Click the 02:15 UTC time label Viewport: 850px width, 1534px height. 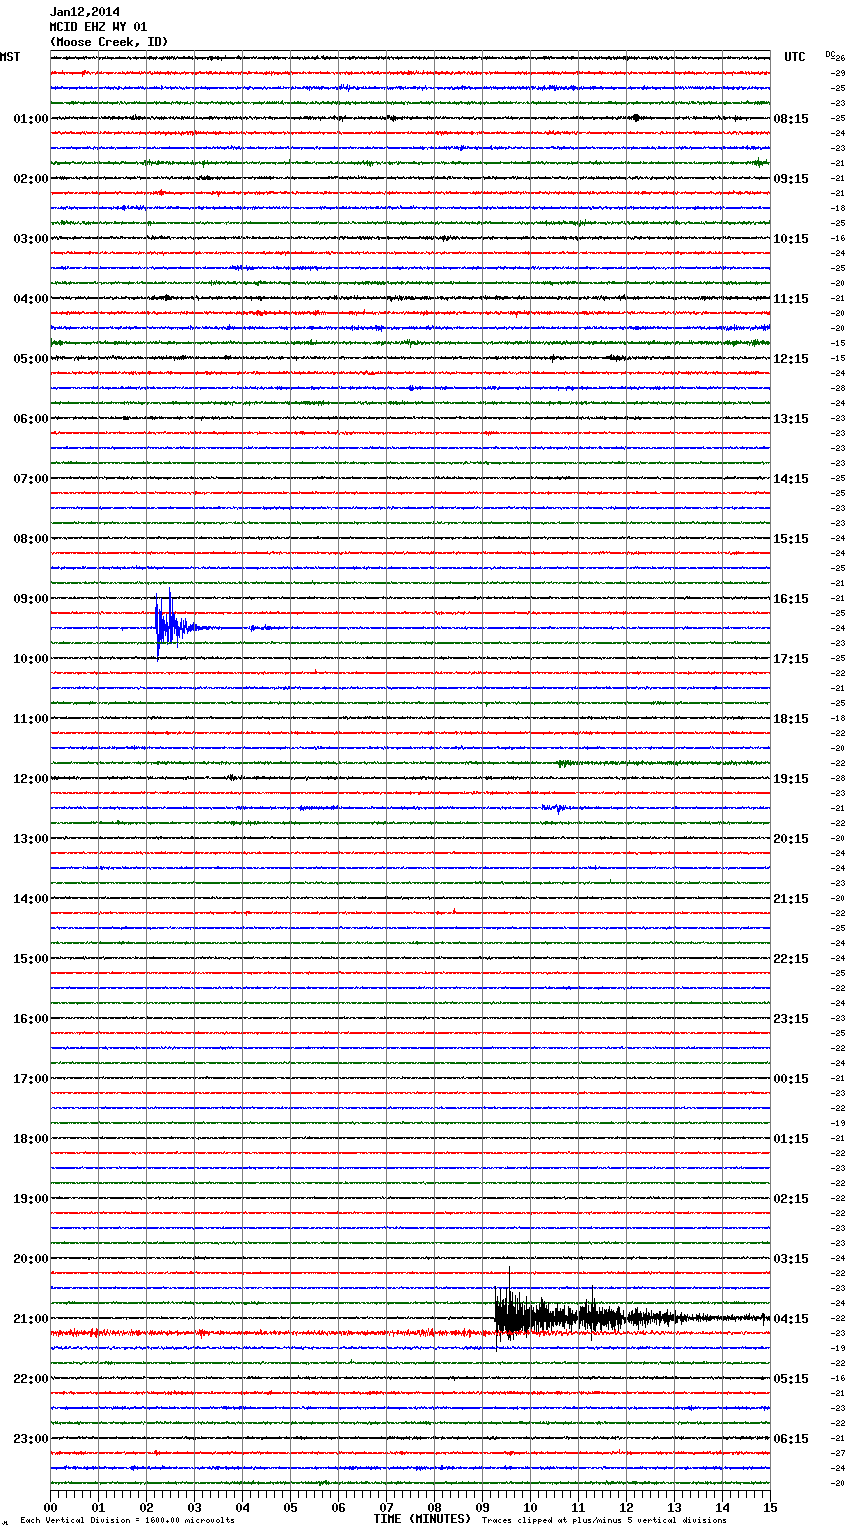point(791,1199)
